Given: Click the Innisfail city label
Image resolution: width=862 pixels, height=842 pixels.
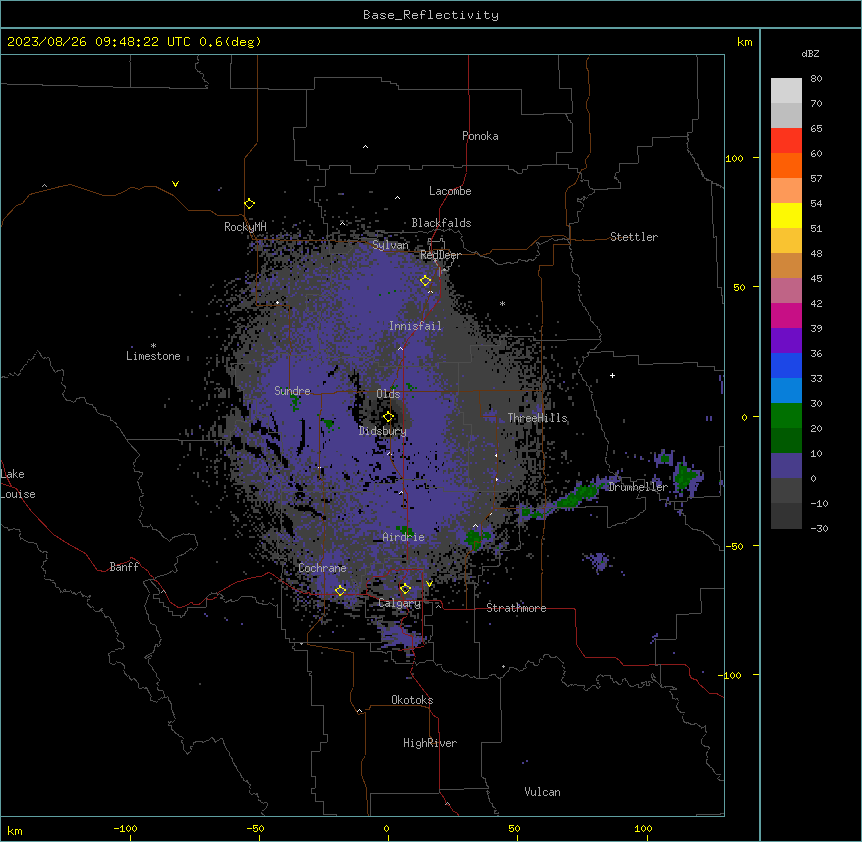Looking at the screenshot, I should (415, 326).
